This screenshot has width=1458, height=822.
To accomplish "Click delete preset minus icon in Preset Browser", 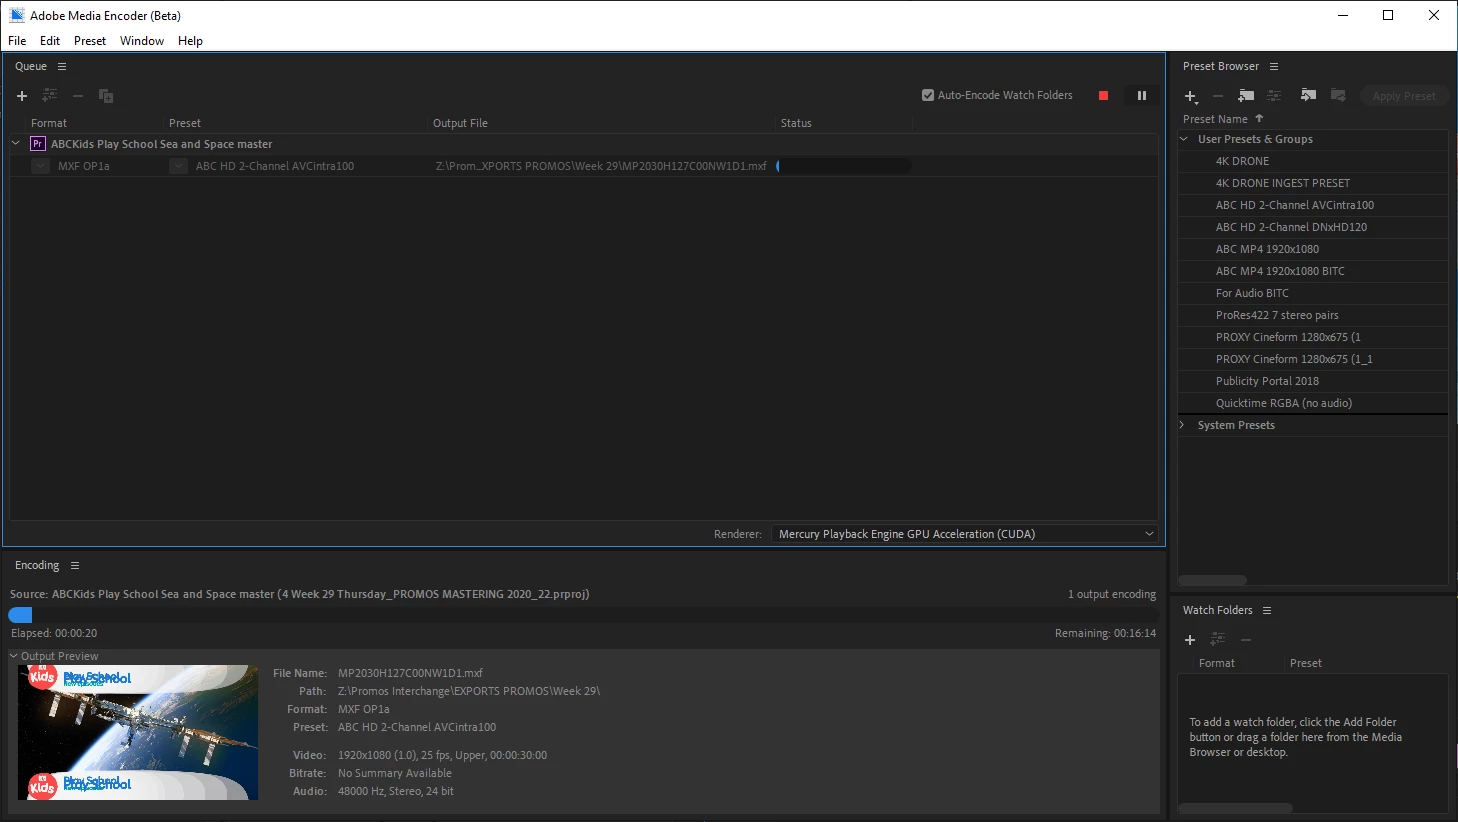I will click(1217, 96).
